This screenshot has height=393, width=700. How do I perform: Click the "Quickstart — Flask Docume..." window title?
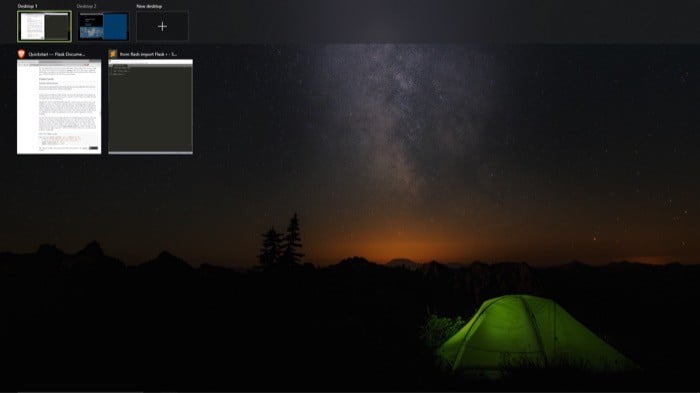point(57,54)
